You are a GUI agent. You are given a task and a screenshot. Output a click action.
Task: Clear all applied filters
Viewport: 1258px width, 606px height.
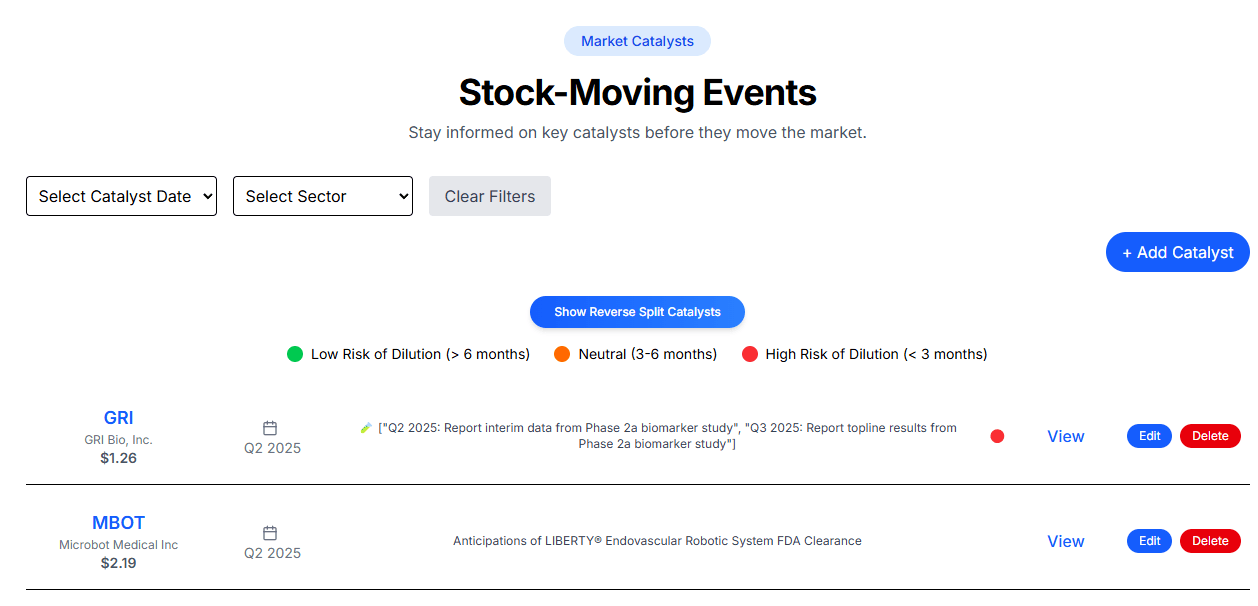(490, 196)
